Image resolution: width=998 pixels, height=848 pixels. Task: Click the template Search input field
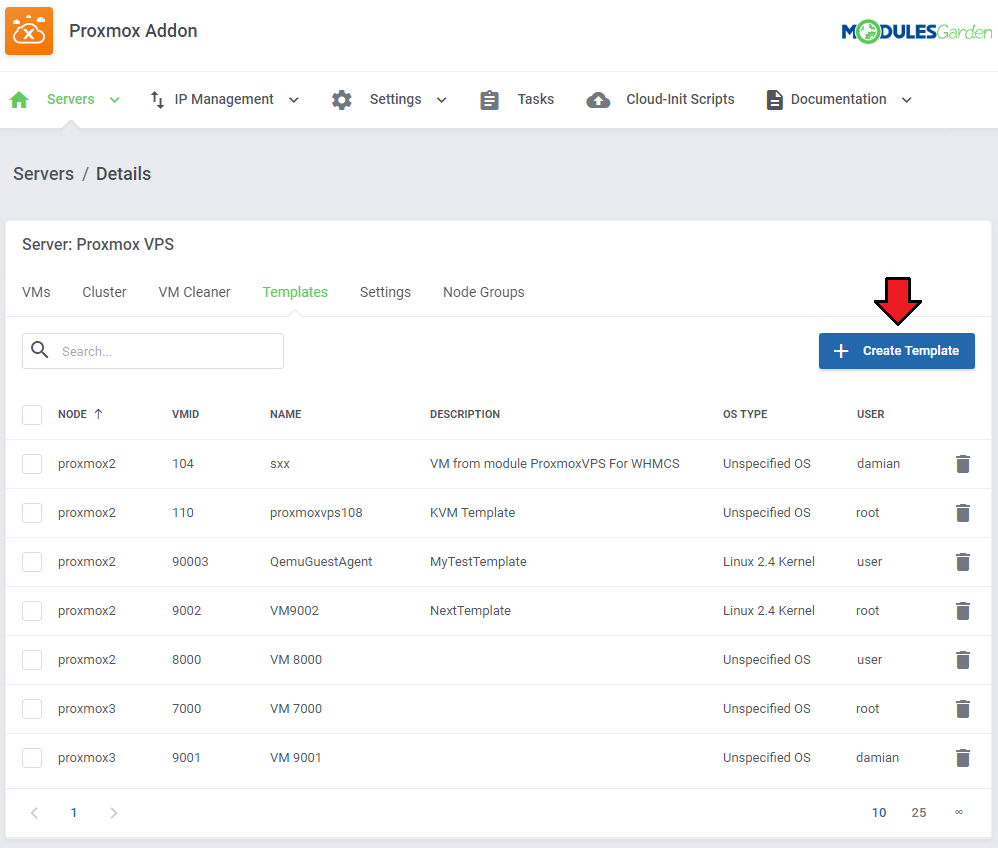[x=153, y=351]
